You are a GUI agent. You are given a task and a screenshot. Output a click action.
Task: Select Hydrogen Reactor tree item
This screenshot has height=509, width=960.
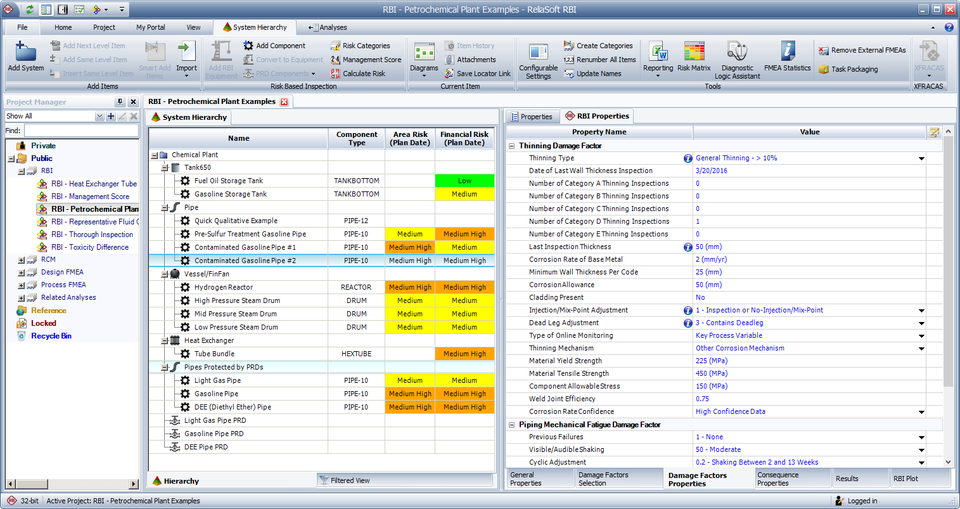tap(223, 287)
